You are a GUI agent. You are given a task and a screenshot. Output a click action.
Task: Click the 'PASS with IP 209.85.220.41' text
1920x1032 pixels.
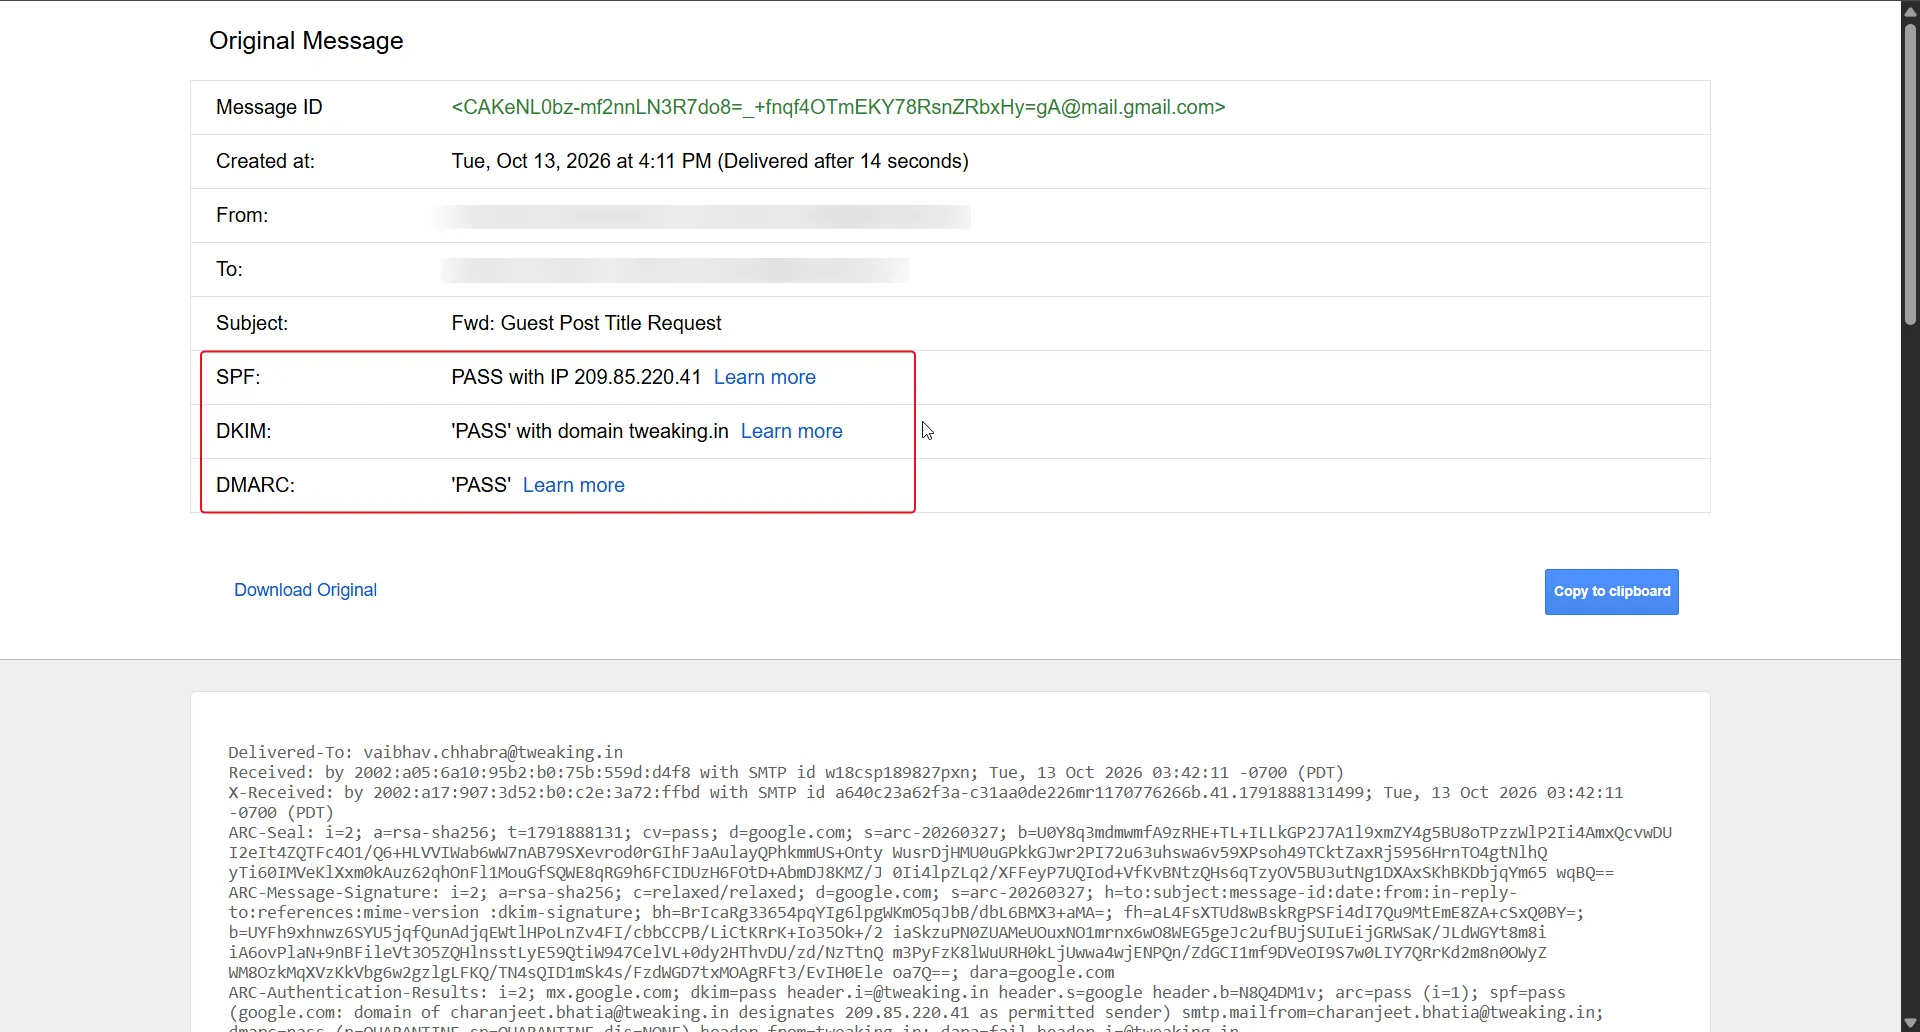pyautogui.click(x=576, y=377)
